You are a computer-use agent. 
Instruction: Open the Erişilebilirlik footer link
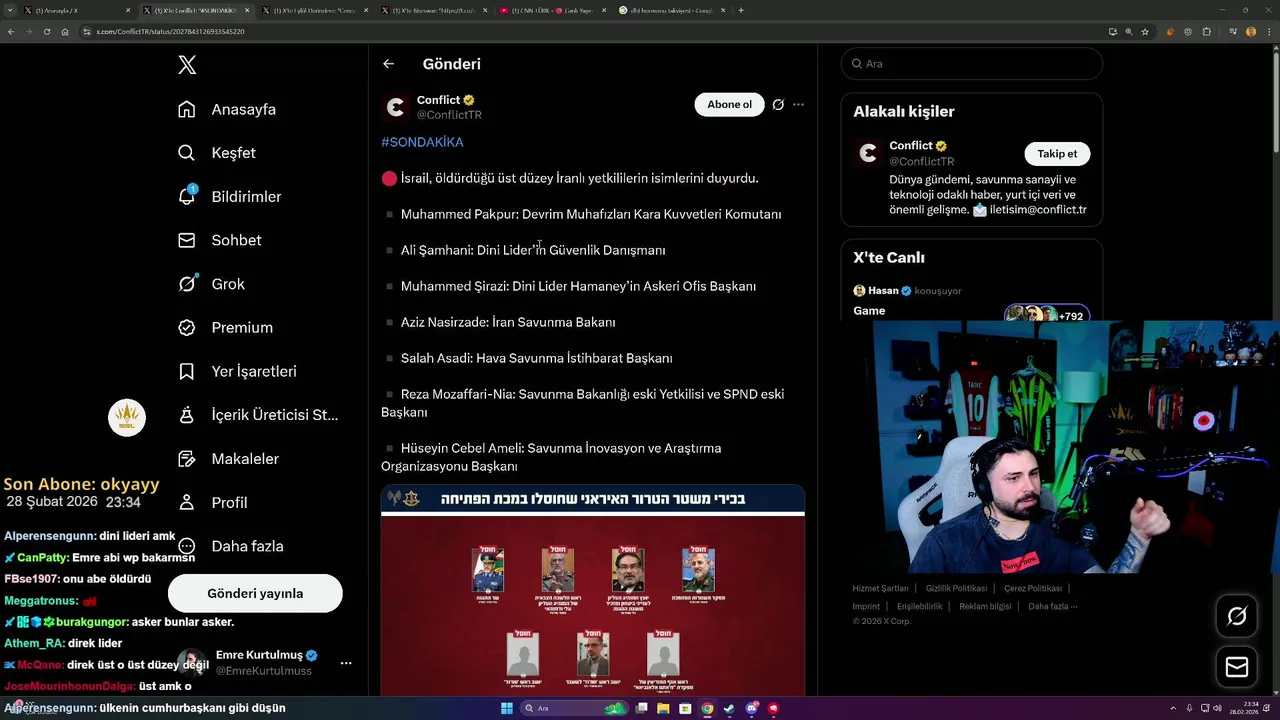point(919,606)
